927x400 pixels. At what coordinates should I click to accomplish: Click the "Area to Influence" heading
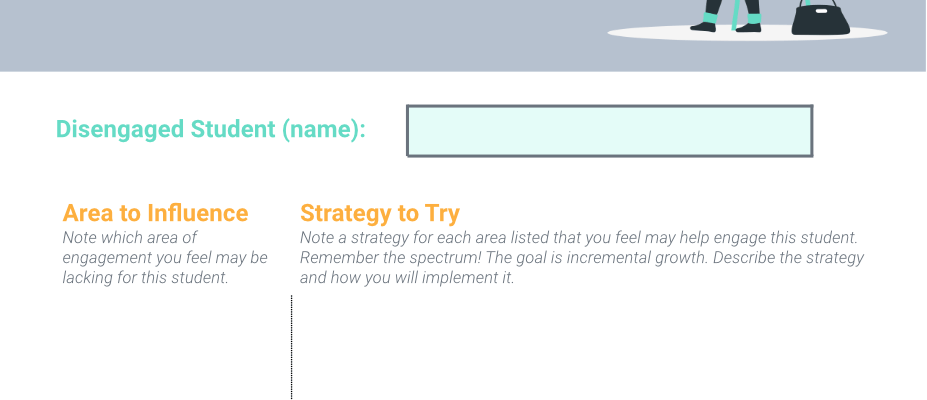155,213
